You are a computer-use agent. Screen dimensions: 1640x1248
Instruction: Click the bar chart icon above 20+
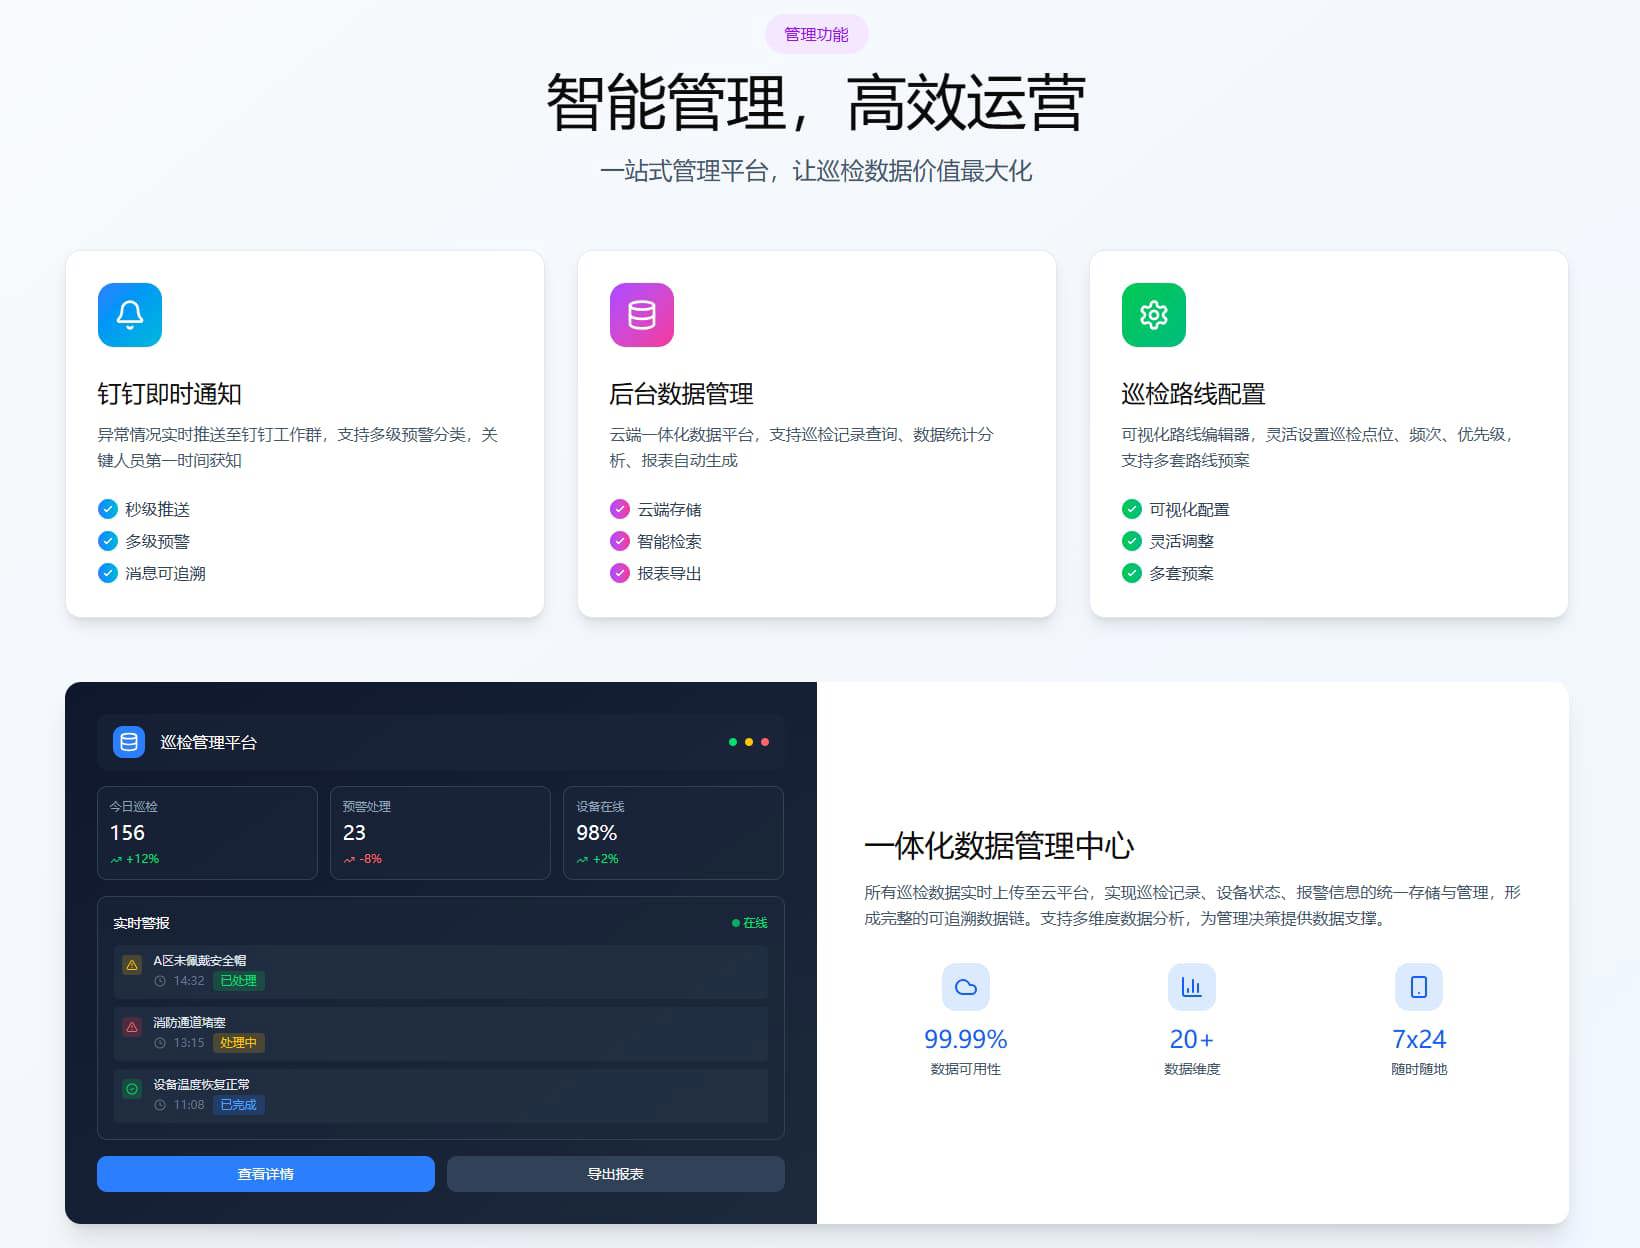pyautogui.click(x=1192, y=987)
